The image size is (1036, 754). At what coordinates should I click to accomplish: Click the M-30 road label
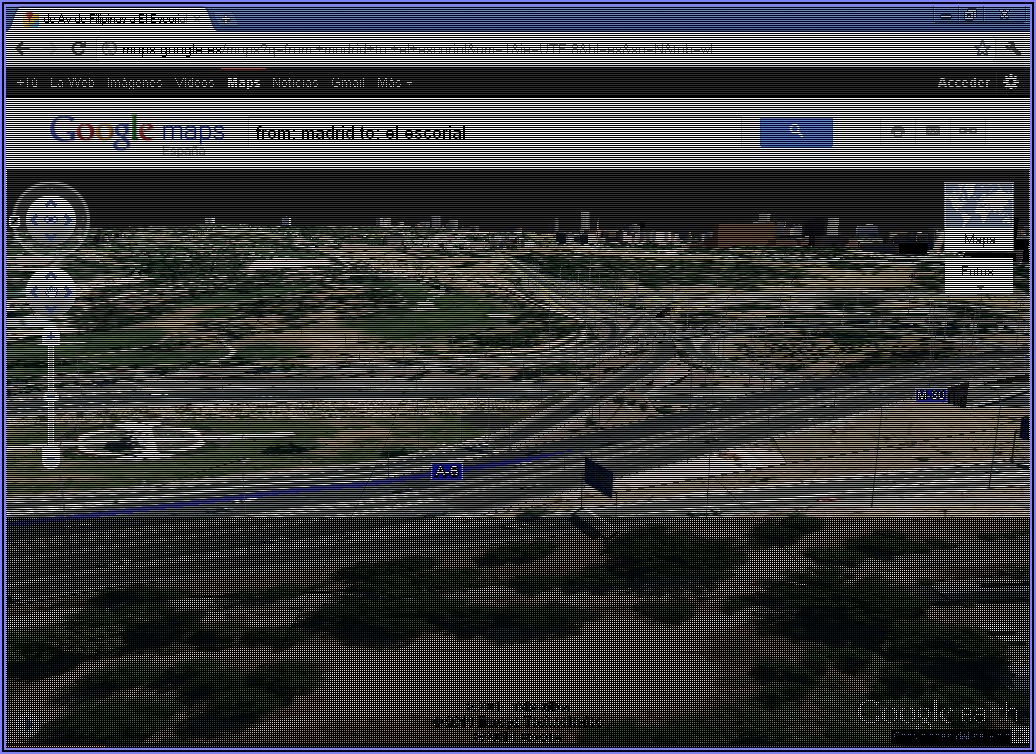click(932, 395)
